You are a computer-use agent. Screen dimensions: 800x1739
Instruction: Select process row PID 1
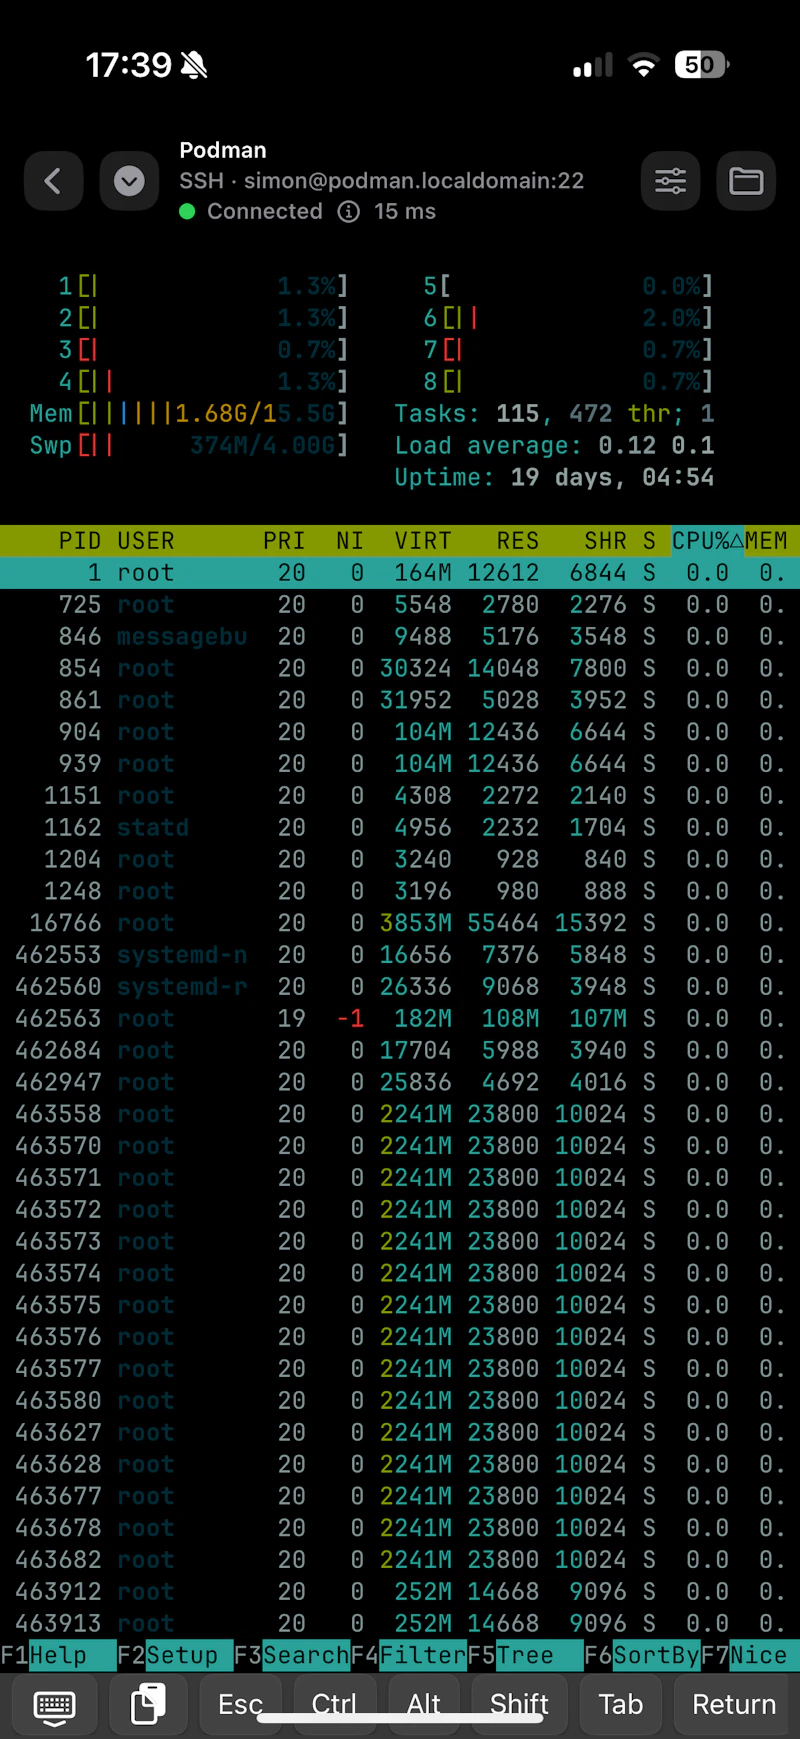400,573
